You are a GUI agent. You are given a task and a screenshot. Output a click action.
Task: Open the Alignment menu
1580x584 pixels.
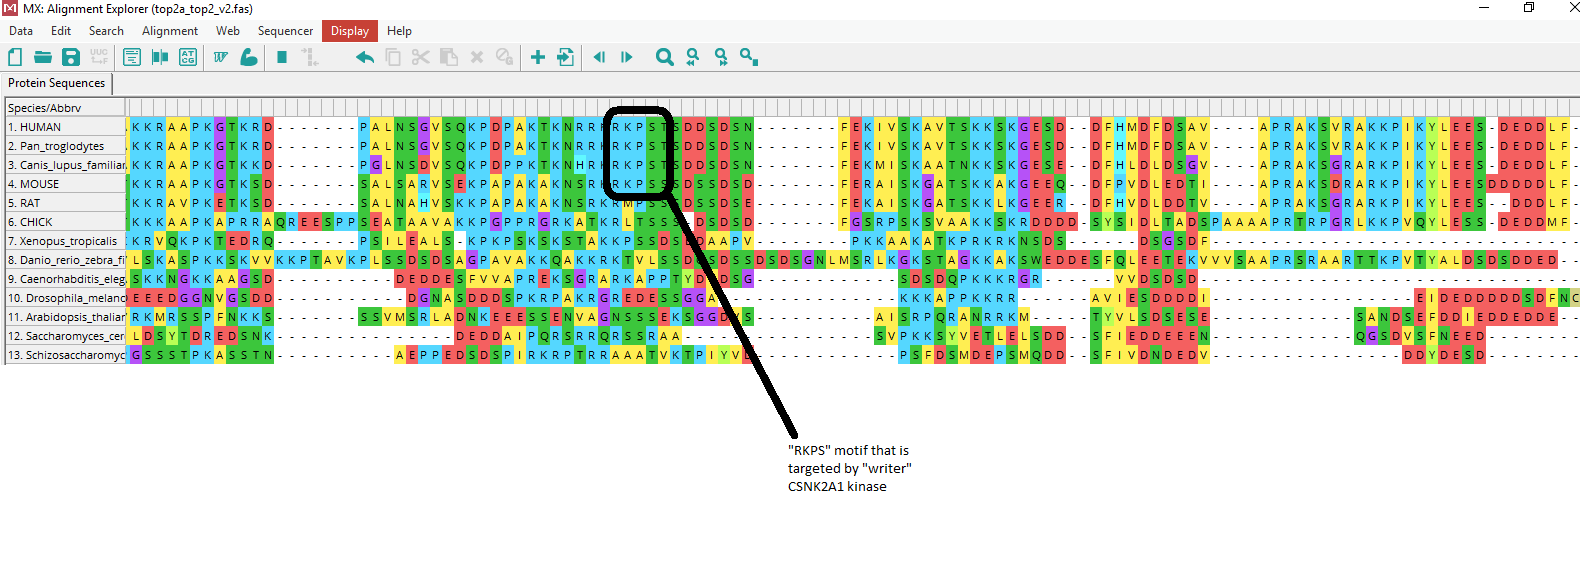(170, 31)
